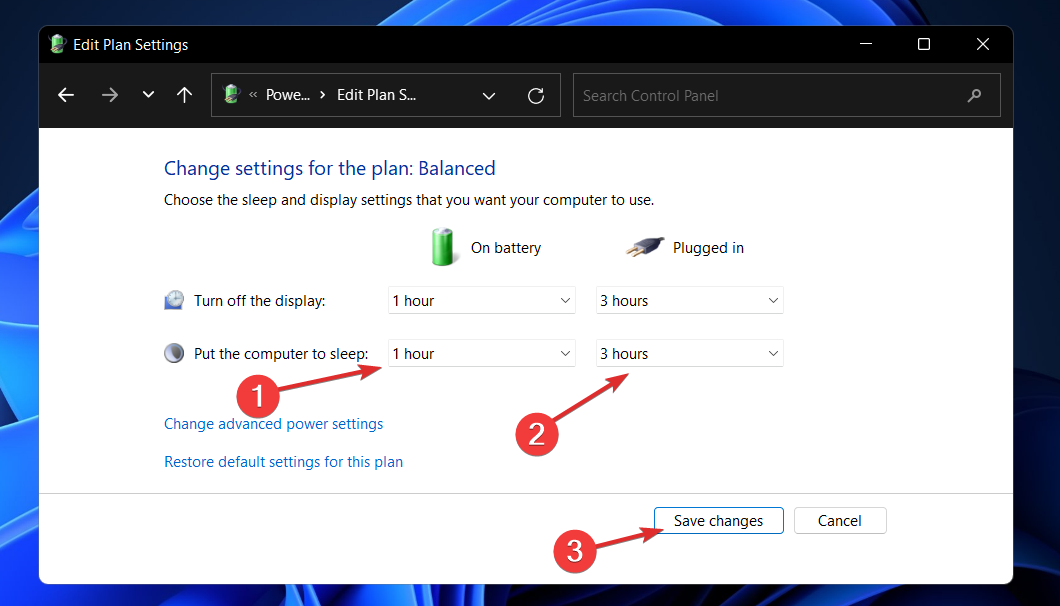
Task: Open the address bar breadcrumb dropdown chevron
Action: [489, 95]
